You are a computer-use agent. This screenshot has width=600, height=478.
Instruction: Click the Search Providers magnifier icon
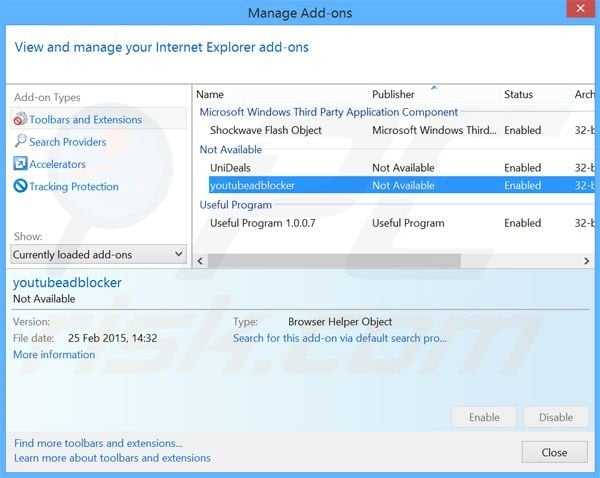coord(20,142)
